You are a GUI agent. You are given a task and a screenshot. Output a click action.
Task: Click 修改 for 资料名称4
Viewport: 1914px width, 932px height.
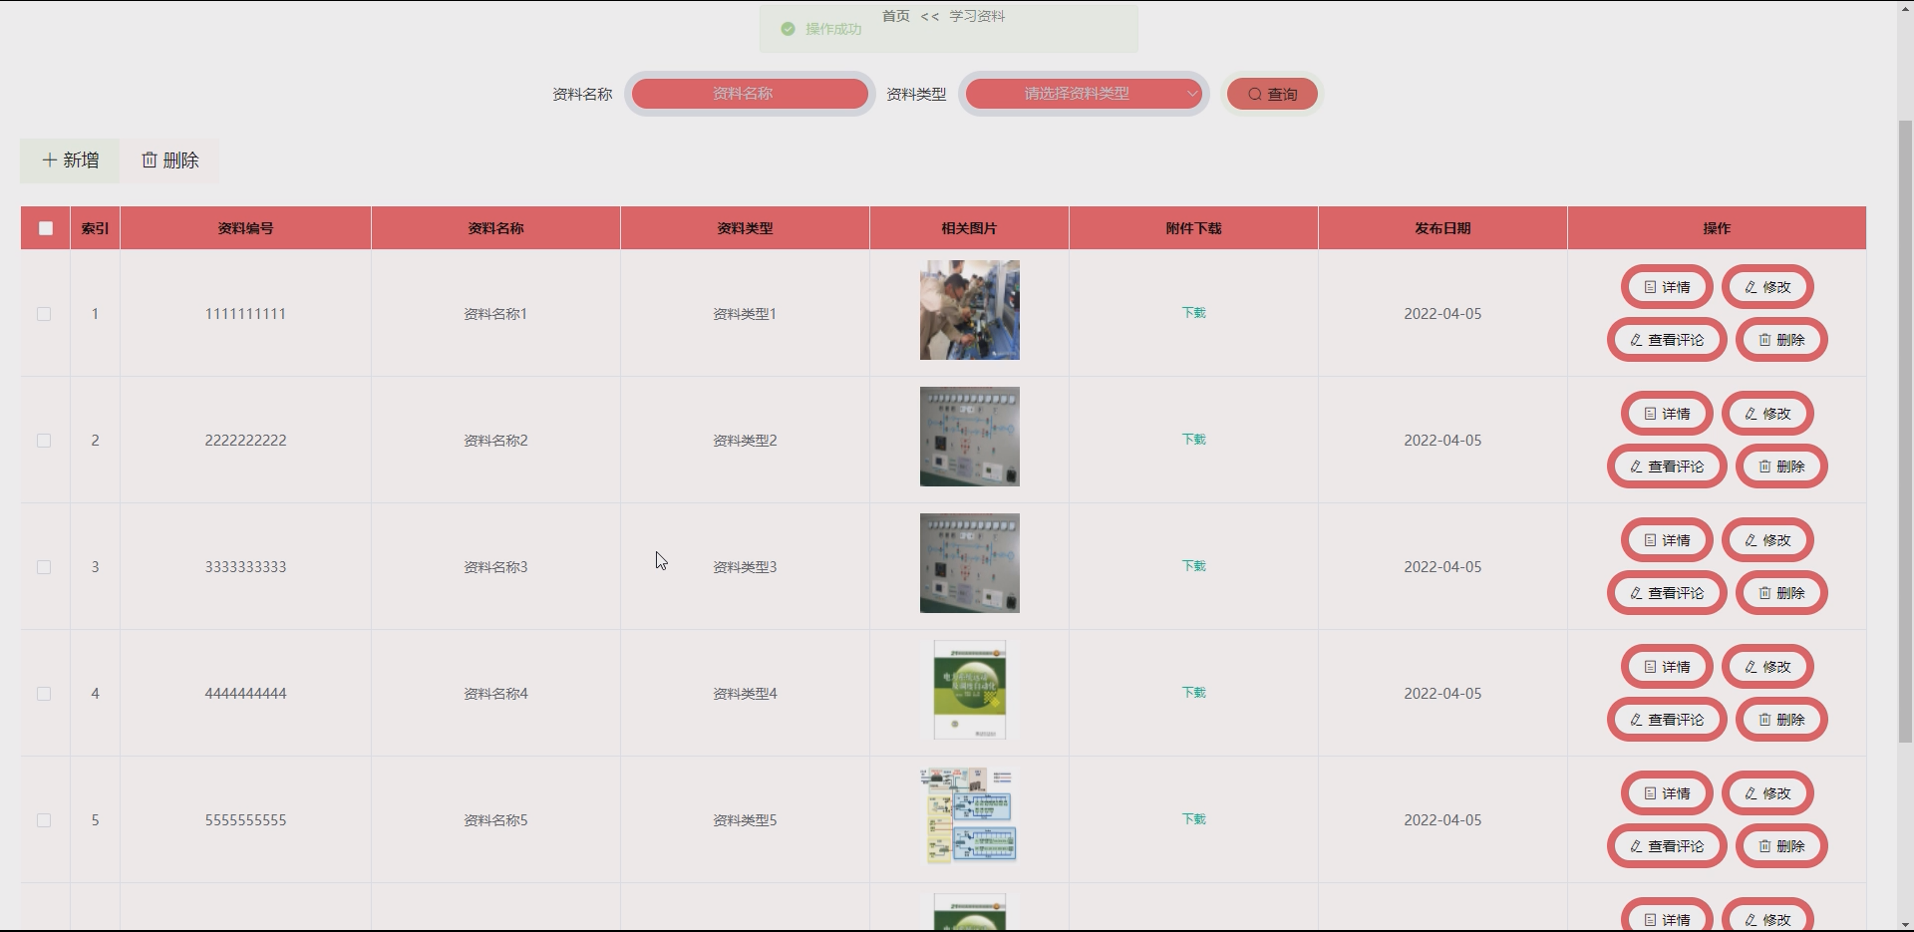tap(1768, 667)
